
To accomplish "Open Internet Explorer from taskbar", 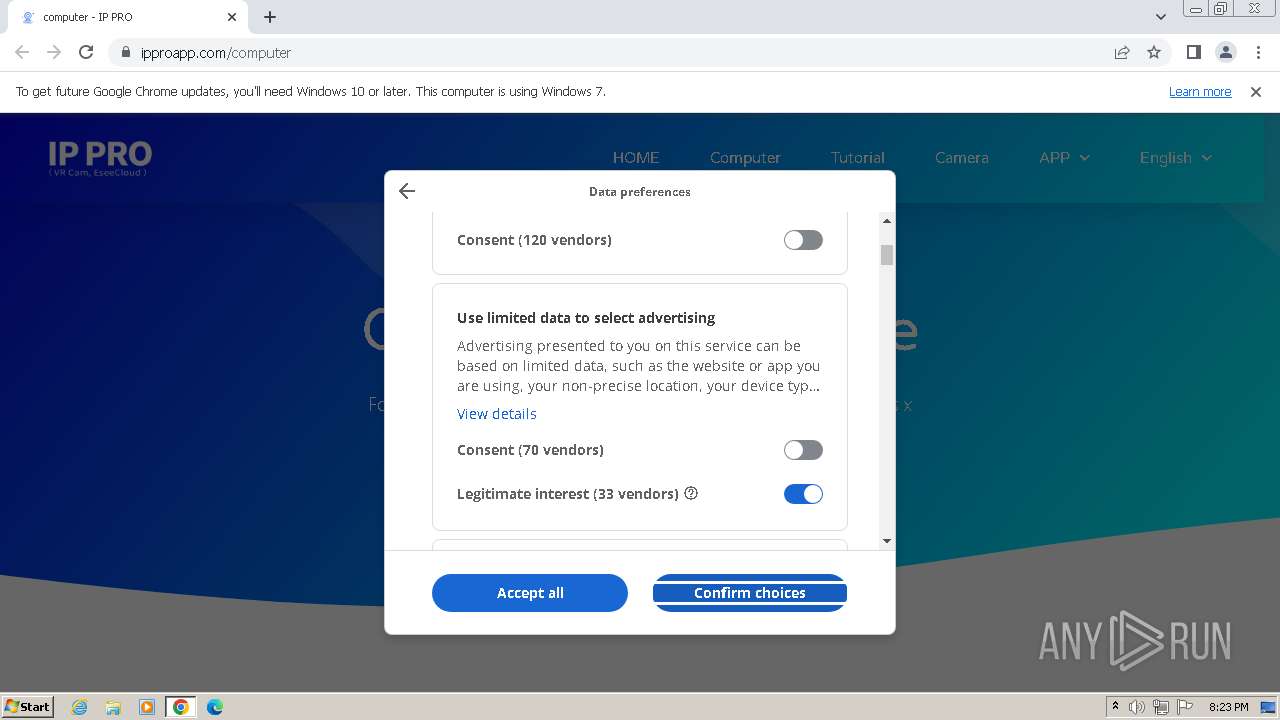I will click(80, 707).
